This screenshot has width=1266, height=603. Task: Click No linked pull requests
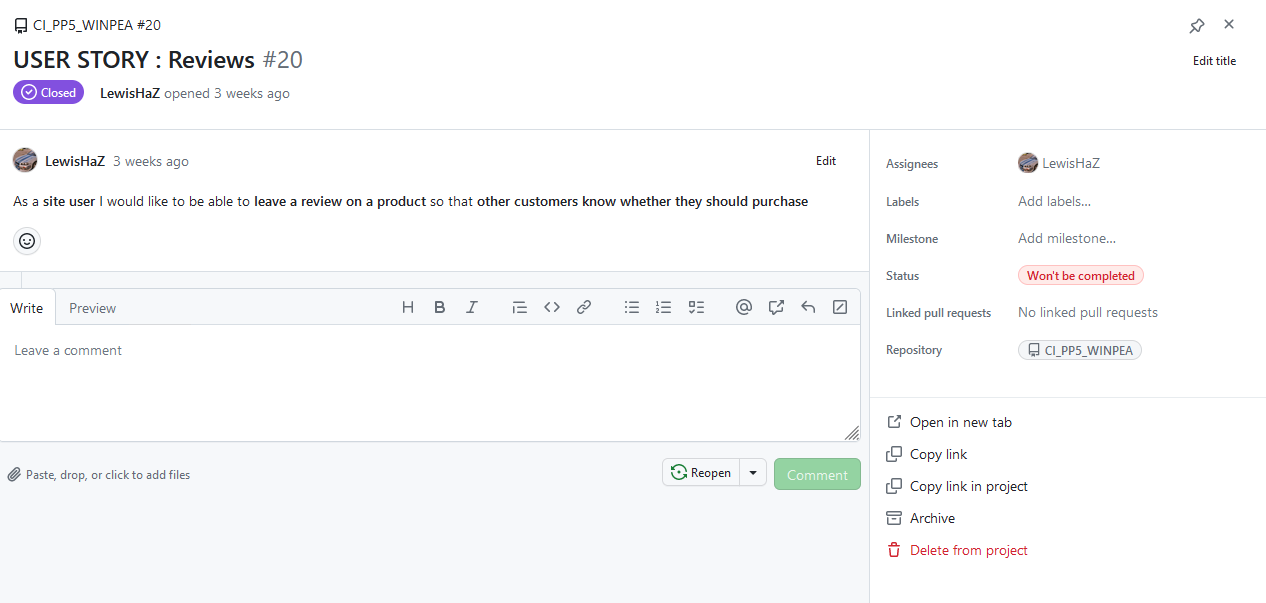1088,312
